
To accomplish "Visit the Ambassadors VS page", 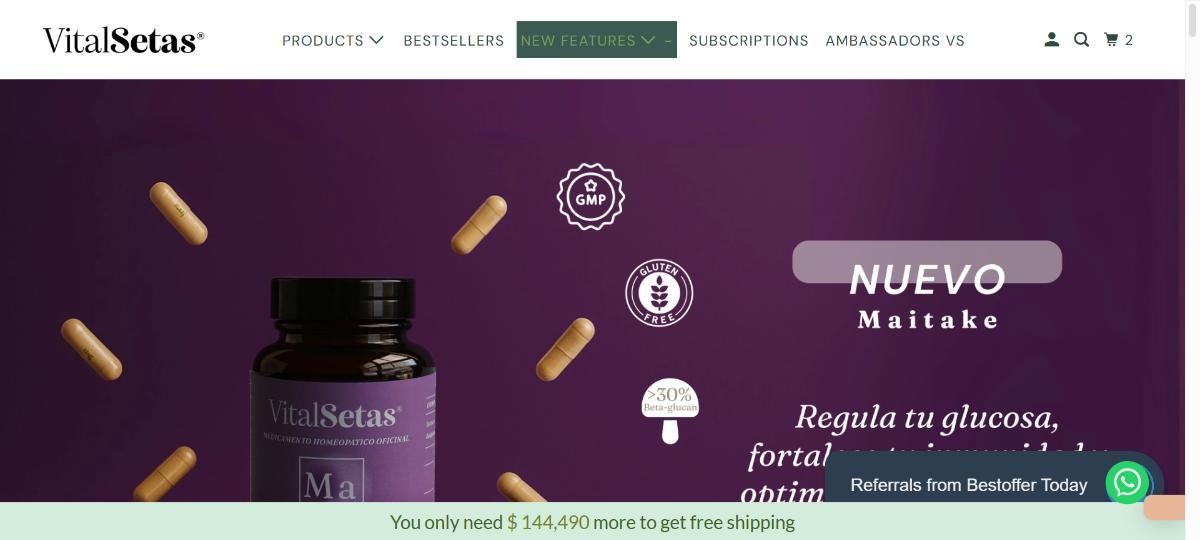I will 895,40.
